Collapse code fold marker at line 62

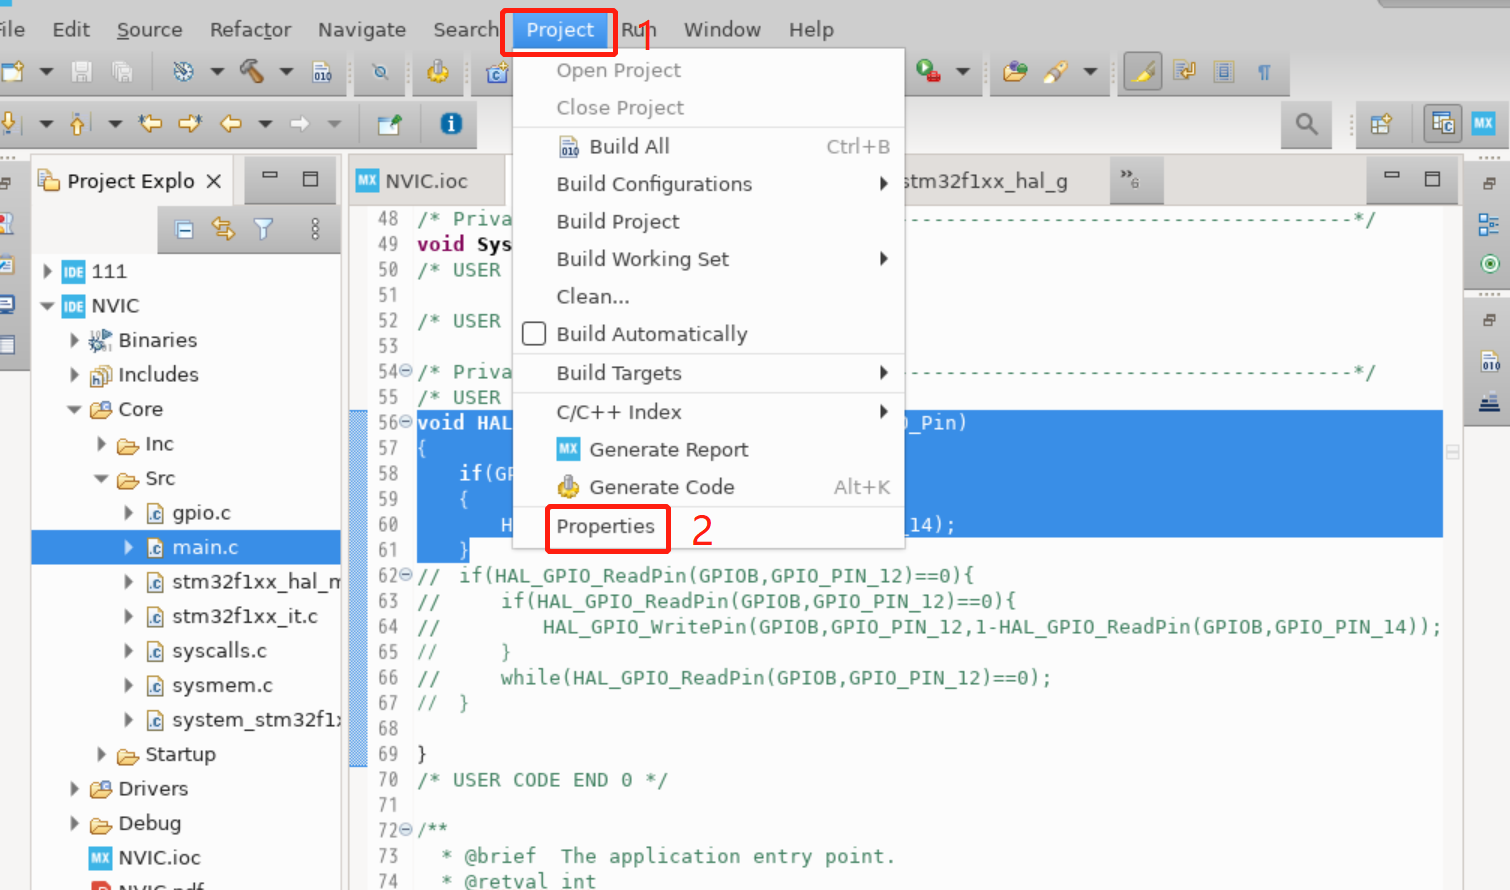point(406,575)
